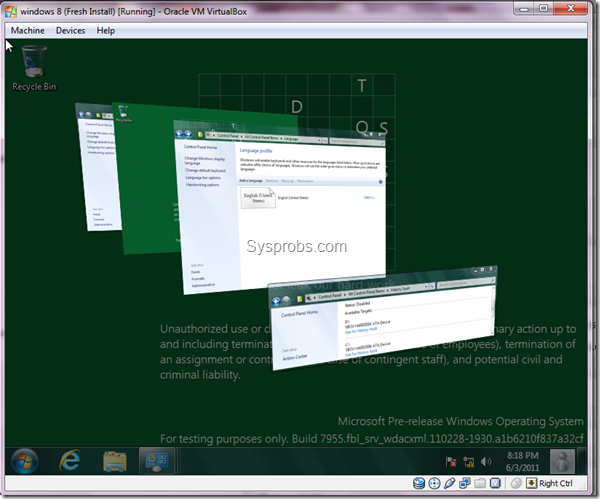This screenshot has height=499, width=600.
Task: Click the VirtualBox hard disk status icon
Action: pos(420,484)
